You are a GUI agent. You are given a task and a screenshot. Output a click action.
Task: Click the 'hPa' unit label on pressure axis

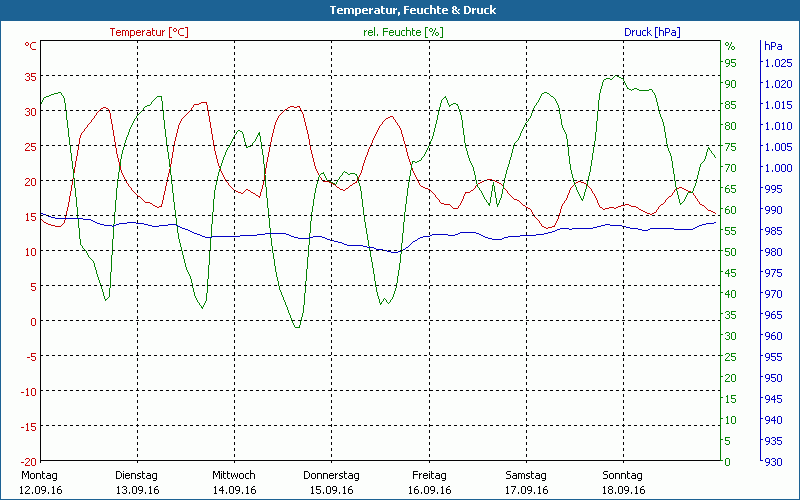[x=773, y=46]
